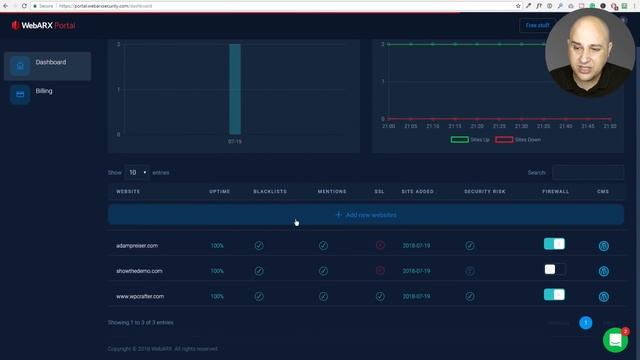Image resolution: width=640 pixels, height=360 pixels.
Task: Sort table by Firewall column
Action: pos(556,191)
